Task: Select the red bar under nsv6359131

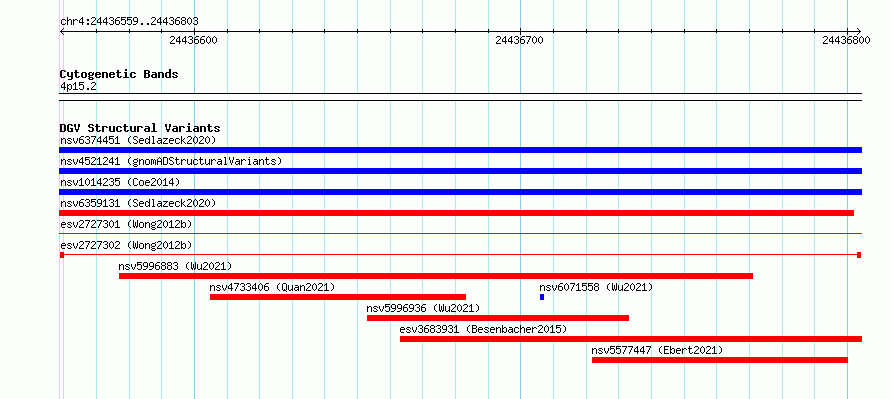Action: click(456, 213)
